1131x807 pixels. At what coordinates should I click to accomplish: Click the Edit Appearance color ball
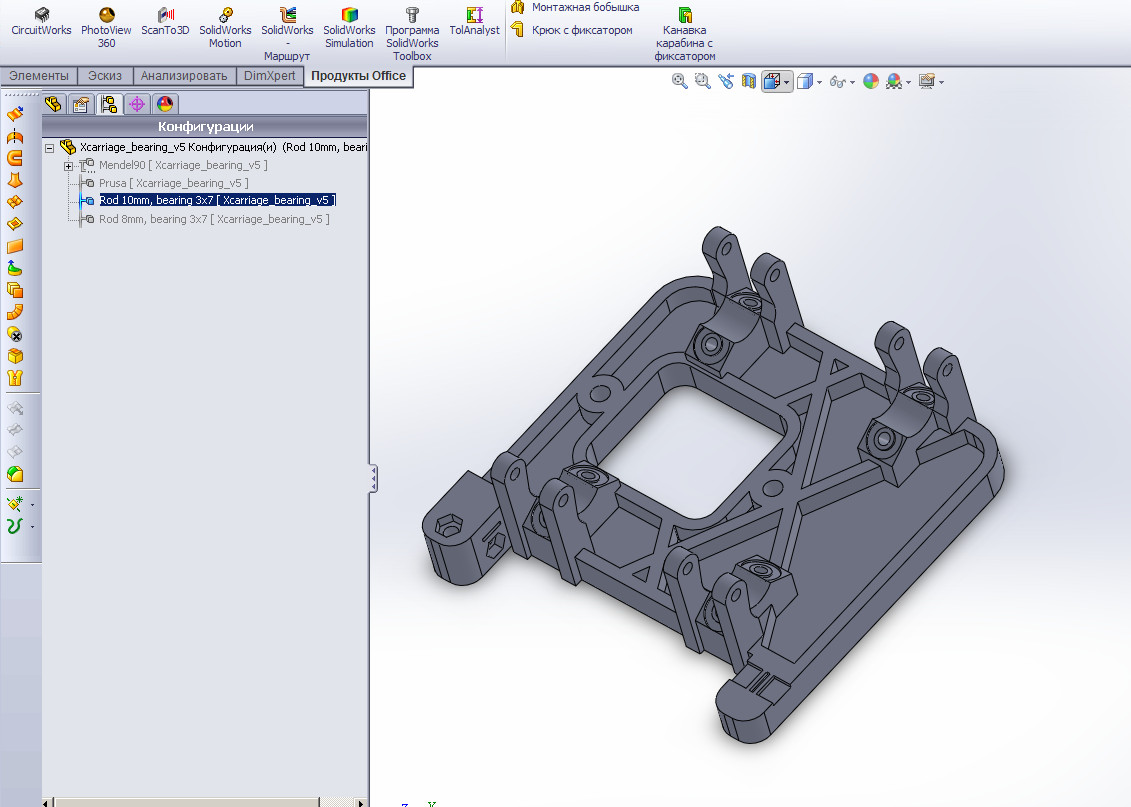click(871, 81)
